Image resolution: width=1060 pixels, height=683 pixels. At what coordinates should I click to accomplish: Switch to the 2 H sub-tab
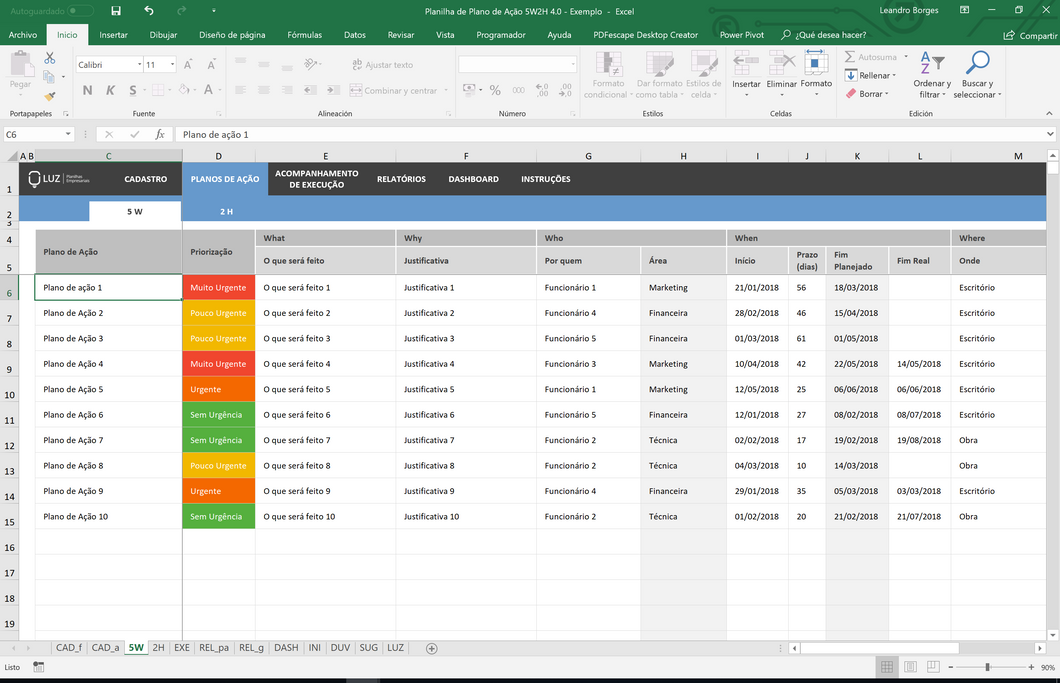(x=226, y=212)
